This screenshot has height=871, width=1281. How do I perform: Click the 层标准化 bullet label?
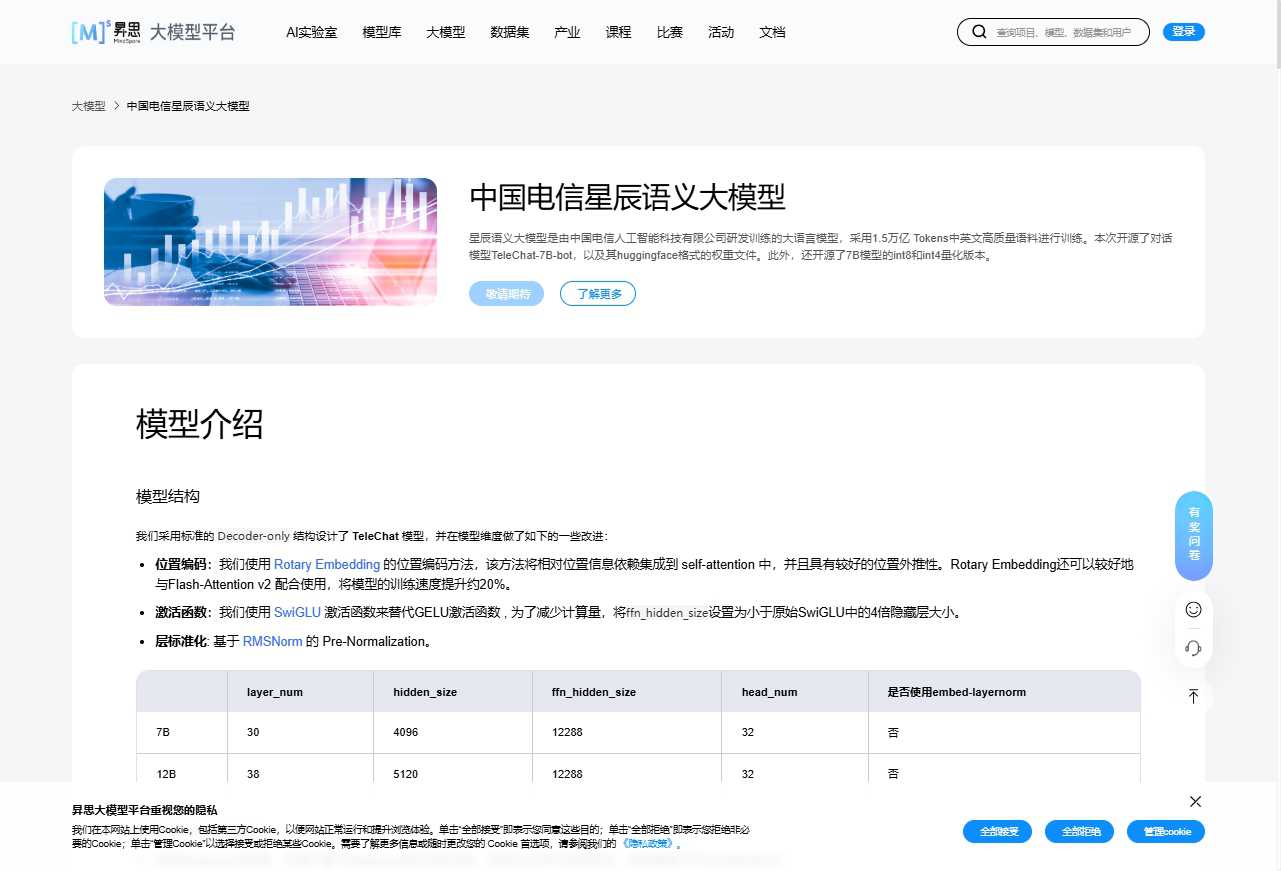click(x=180, y=642)
